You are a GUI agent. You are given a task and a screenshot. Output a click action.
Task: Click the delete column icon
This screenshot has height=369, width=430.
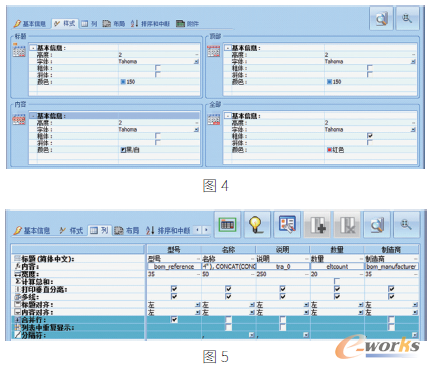click(347, 225)
